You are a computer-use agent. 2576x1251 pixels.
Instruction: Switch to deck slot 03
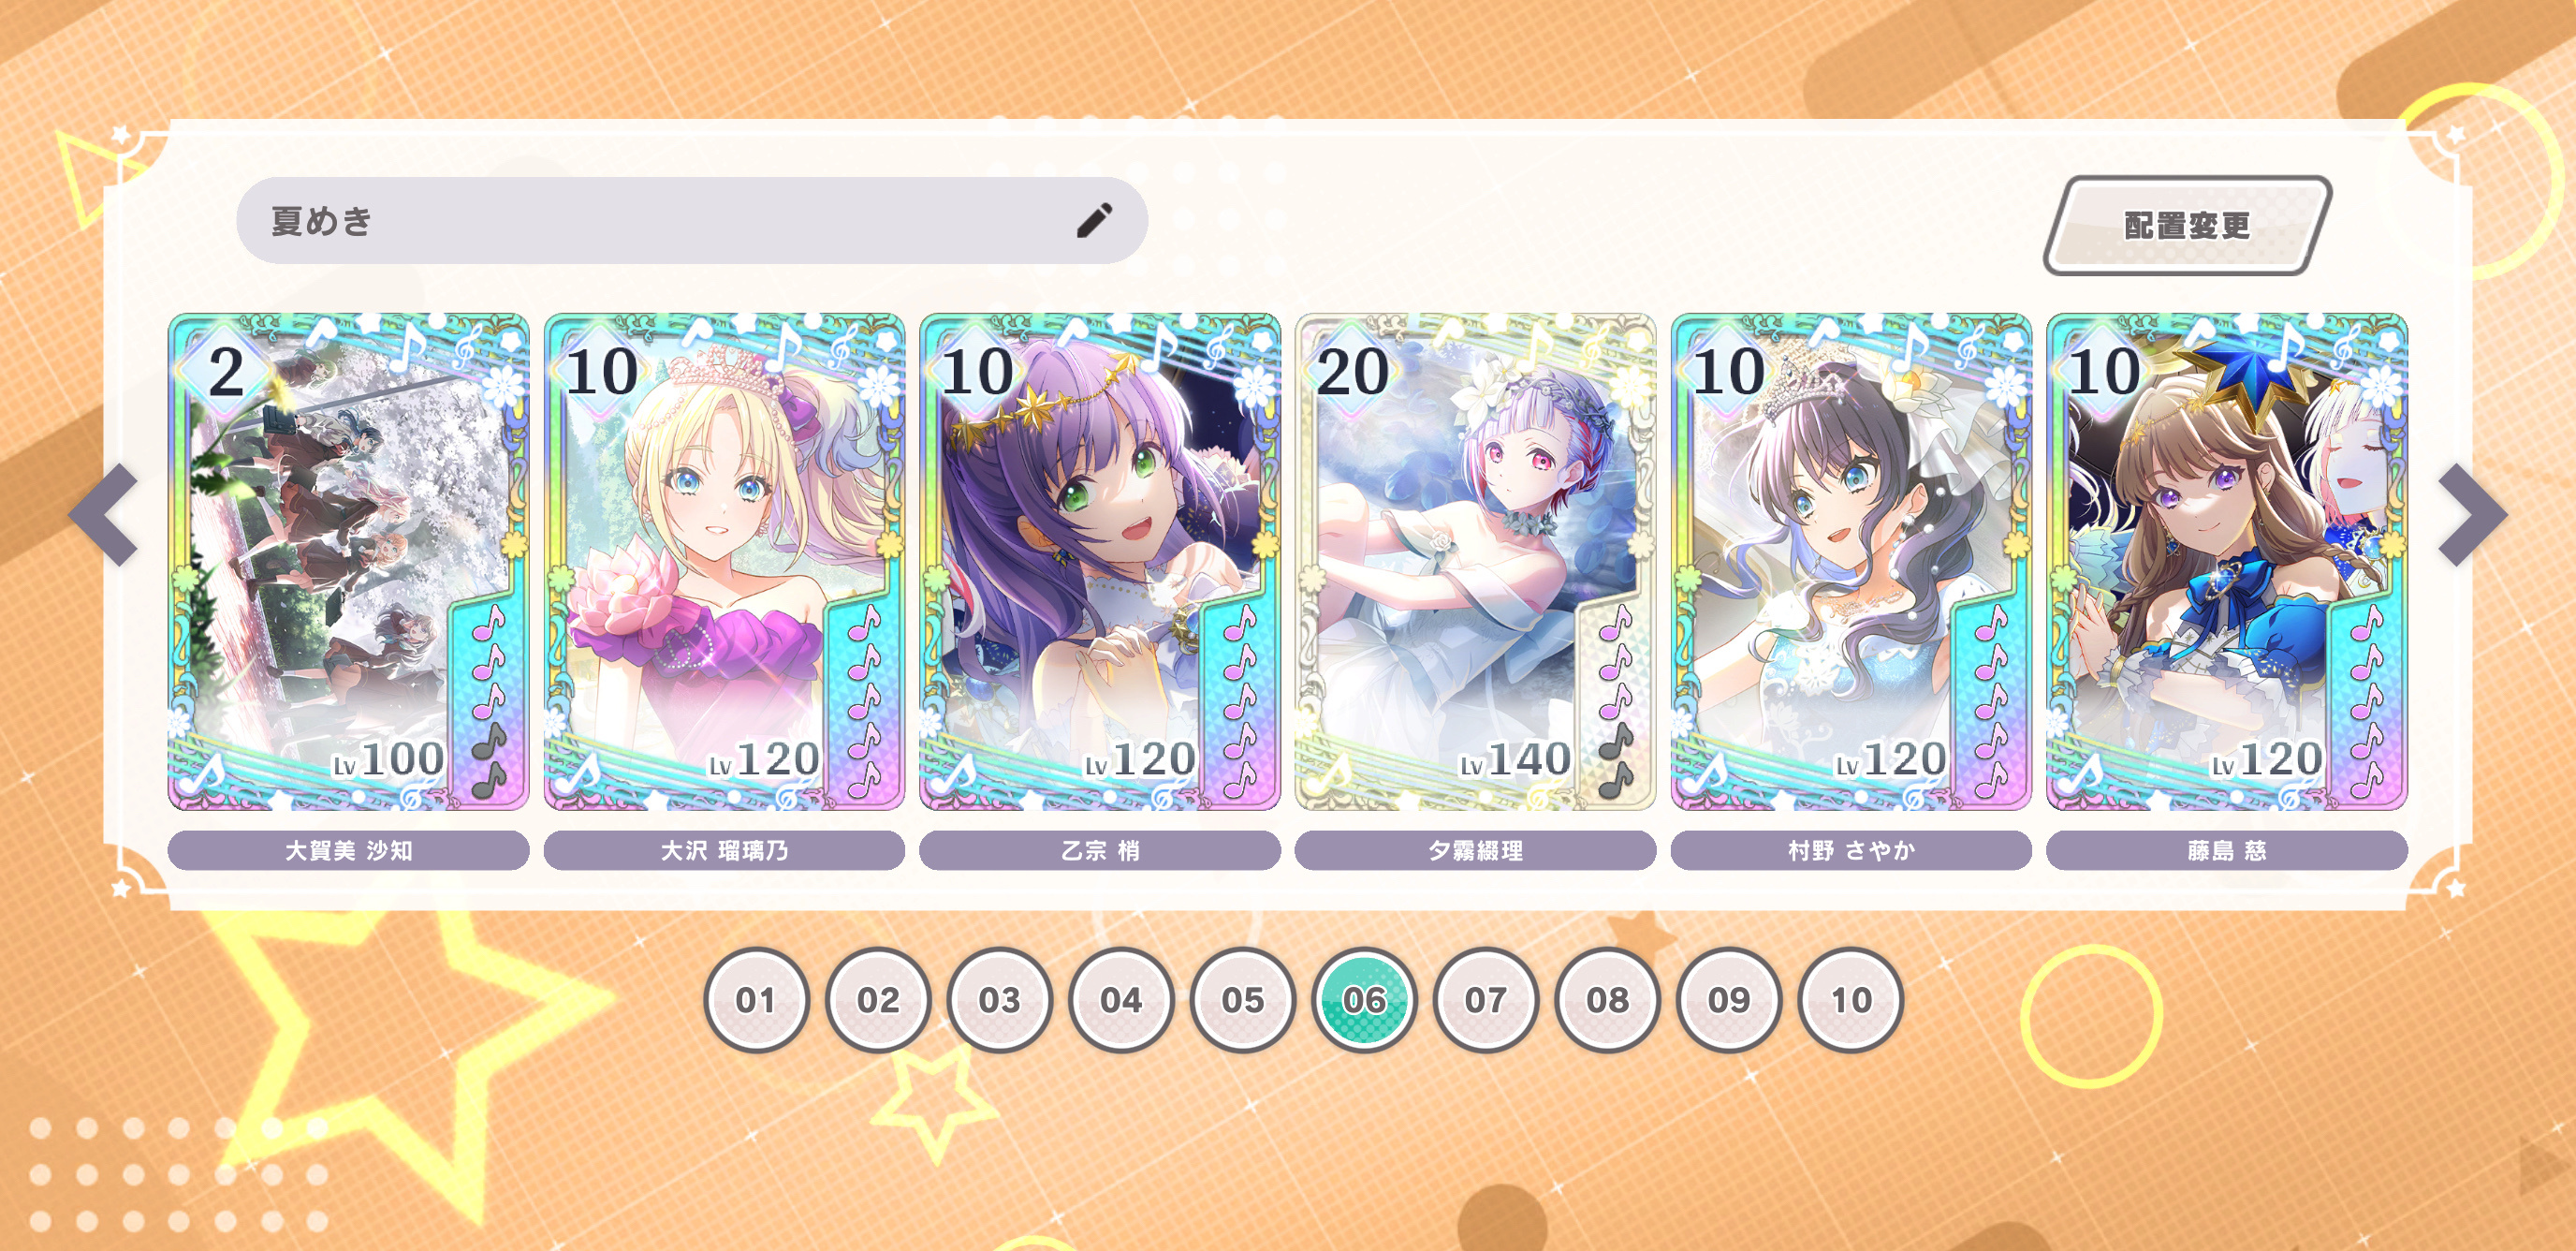[1000, 1000]
